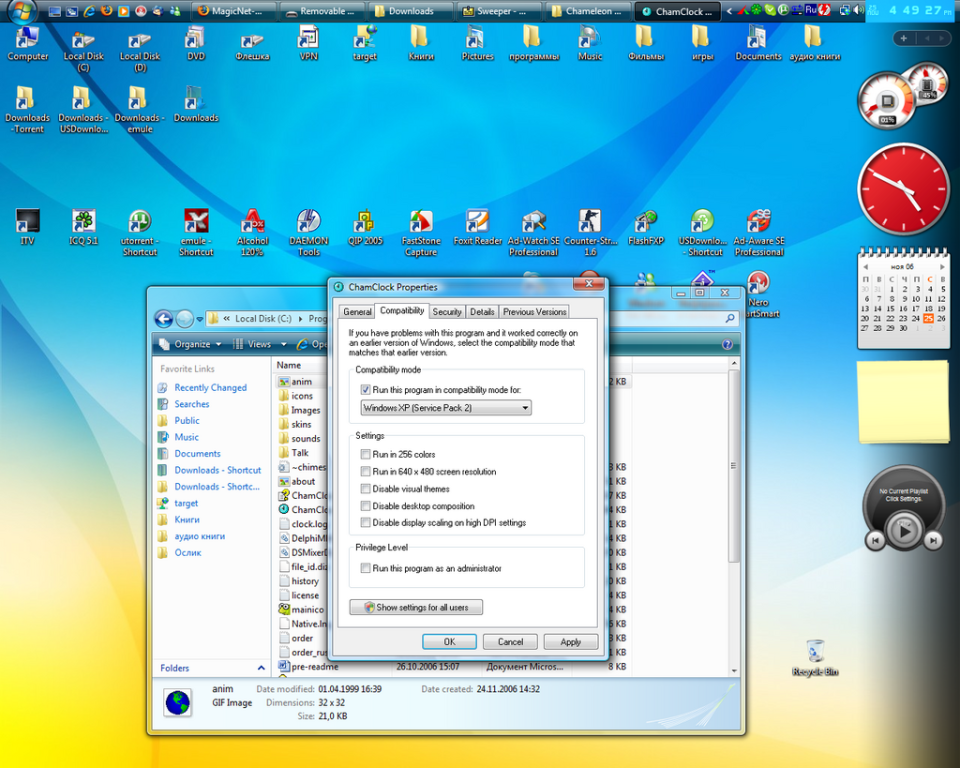Viewport: 960px width, 768px height.
Task: Select FastStone Capture desktop icon
Action: point(421,232)
